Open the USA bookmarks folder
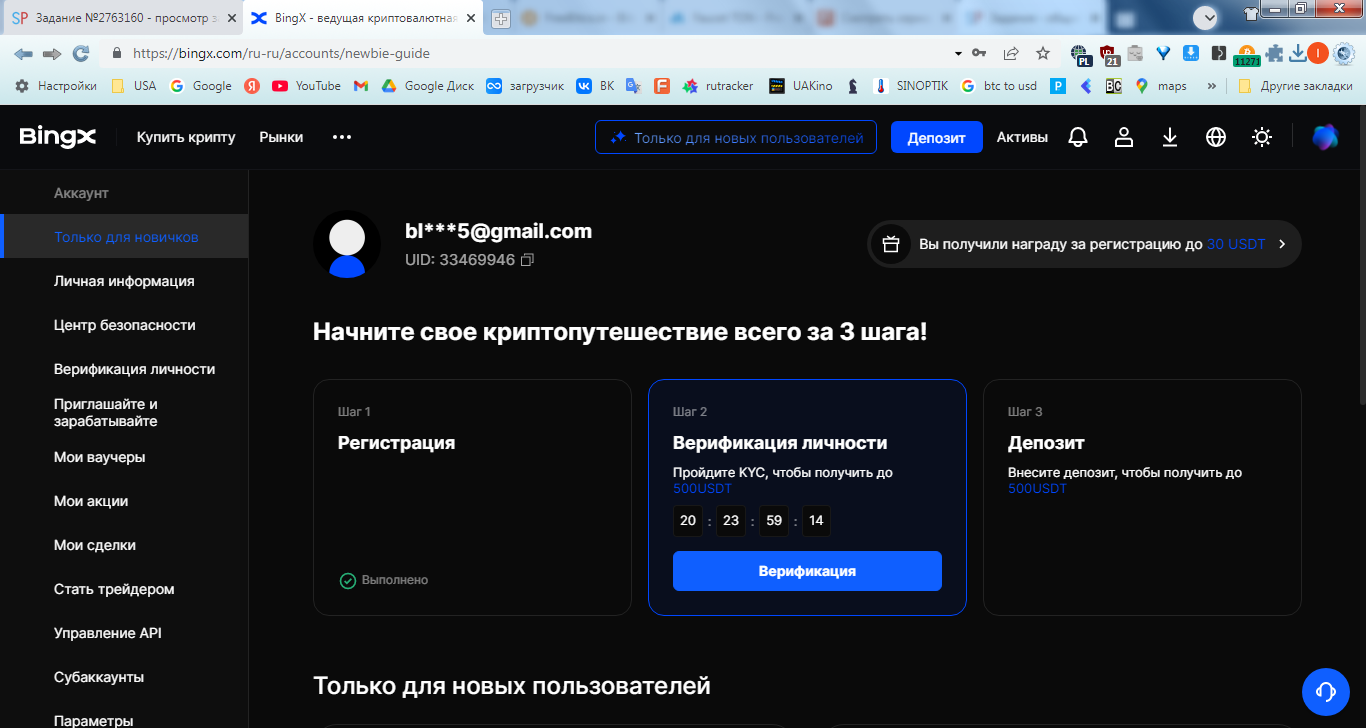 133,86
